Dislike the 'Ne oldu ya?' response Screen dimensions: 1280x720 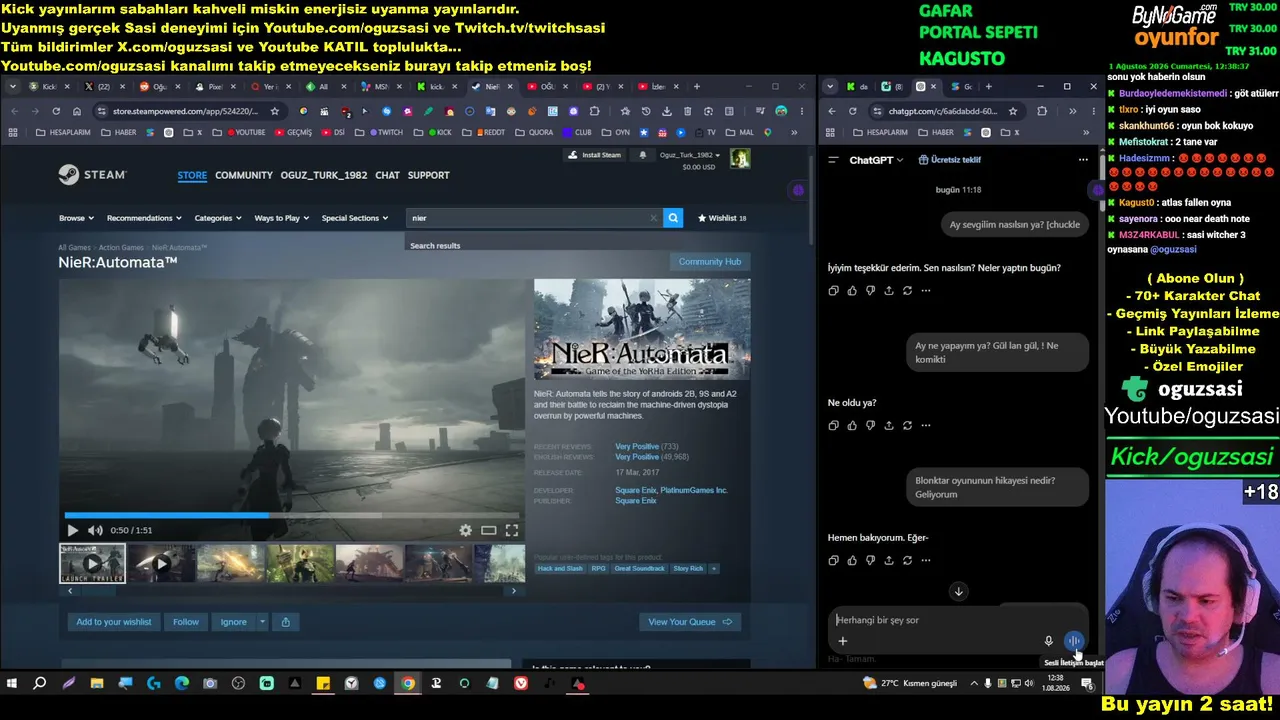870,425
